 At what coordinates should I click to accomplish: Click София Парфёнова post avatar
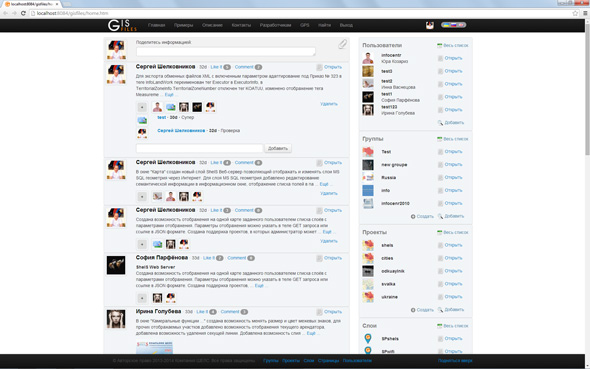point(116,265)
